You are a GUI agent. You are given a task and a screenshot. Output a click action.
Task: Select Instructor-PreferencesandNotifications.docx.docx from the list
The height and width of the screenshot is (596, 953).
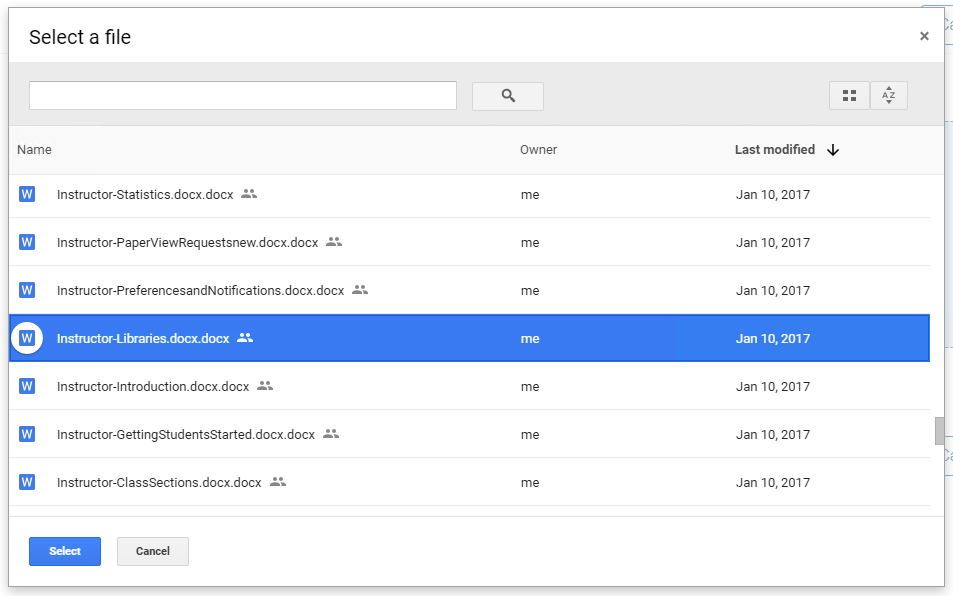click(200, 290)
